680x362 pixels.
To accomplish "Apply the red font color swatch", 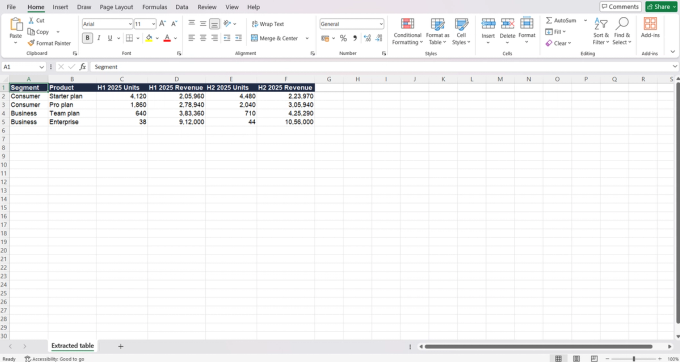I will [167, 38].
